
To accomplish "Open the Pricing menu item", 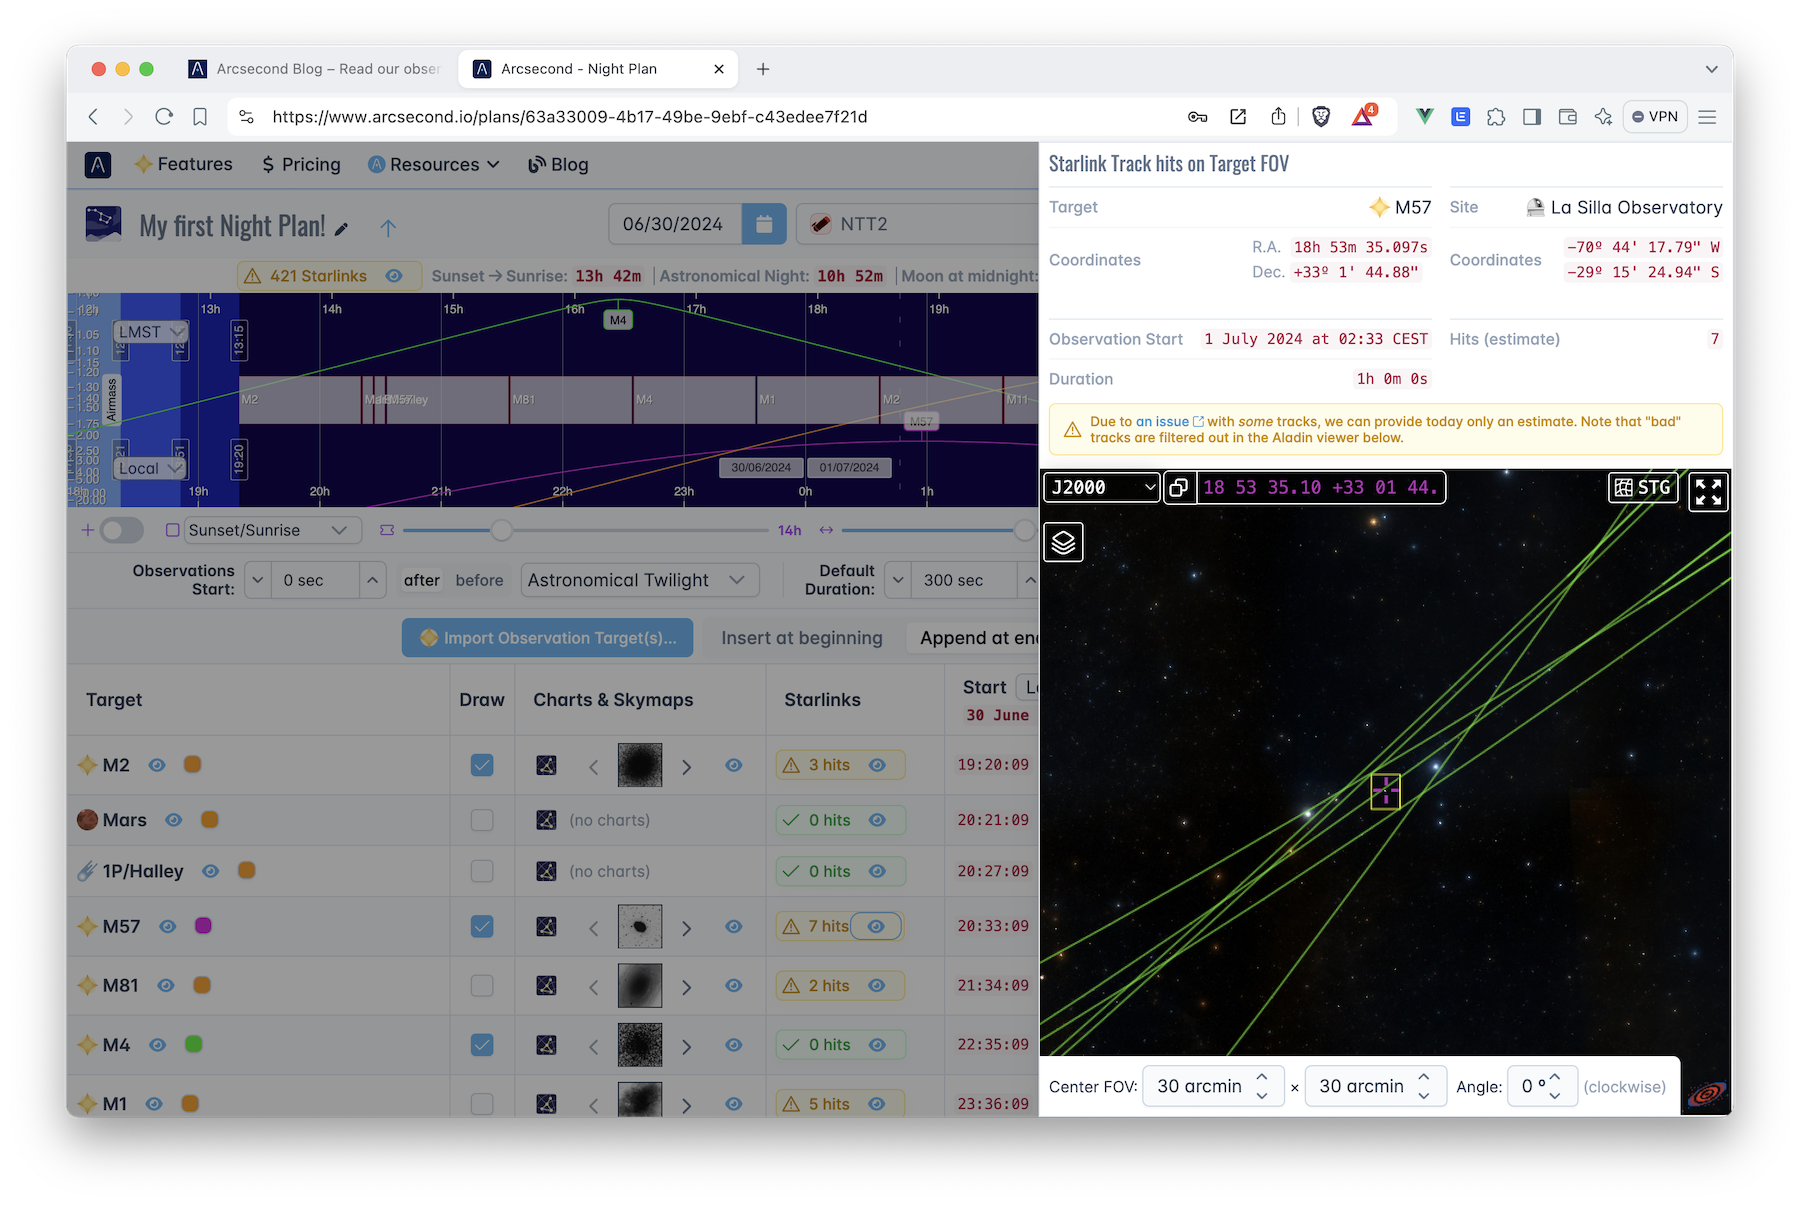I will click(x=300, y=164).
